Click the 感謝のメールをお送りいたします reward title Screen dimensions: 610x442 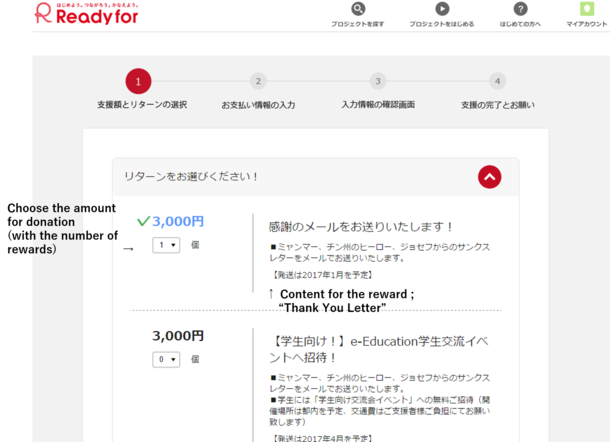(361, 227)
